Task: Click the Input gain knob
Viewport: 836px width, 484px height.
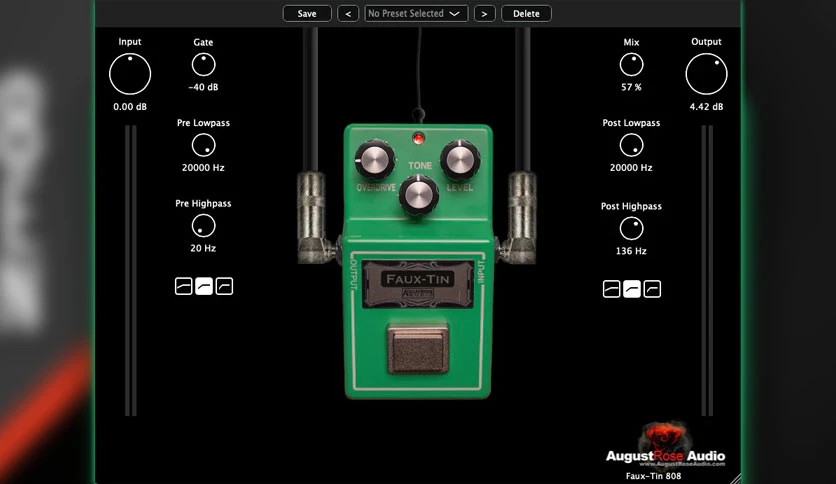Action: pos(130,74)
